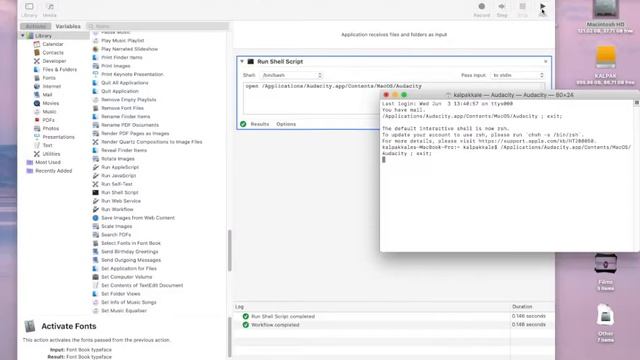Select Music category in library
Viewport: 640px width, 360px height.
coord(49,112)
